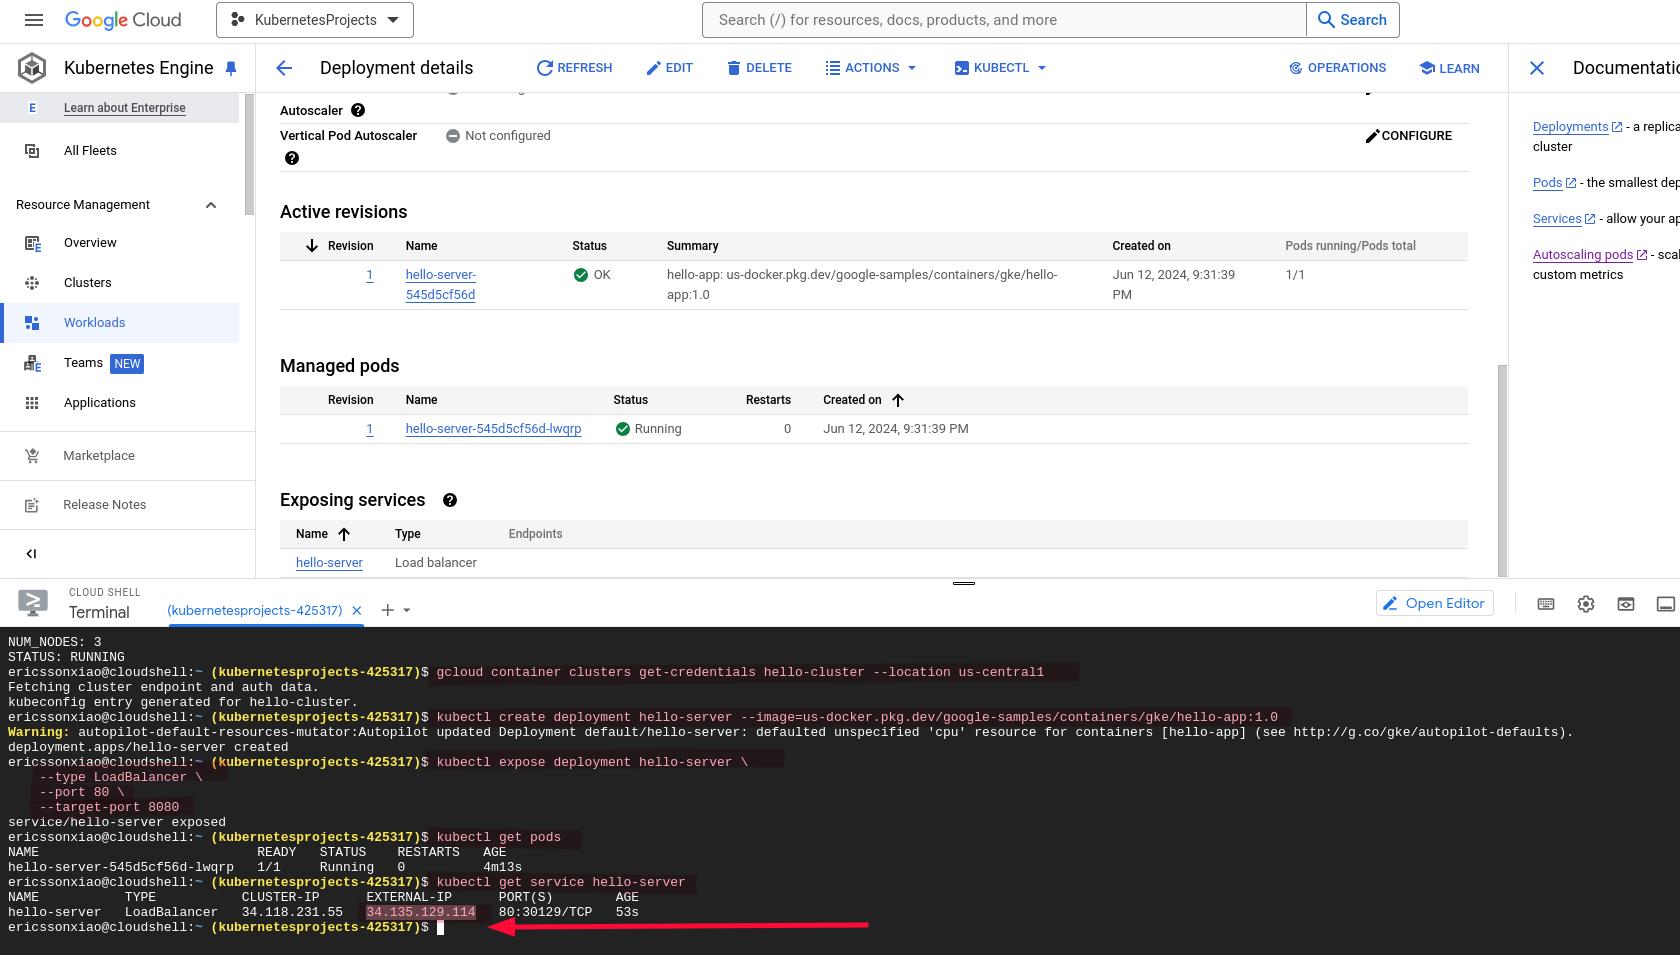The image size is (1680, 955).
Task: Add a new Cloud Shell tab
Action: tap(387, 610)
